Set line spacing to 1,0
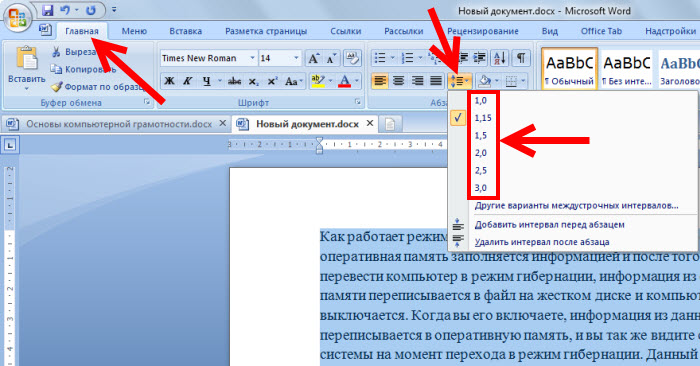This screenshot has width=700, height=366. coord(481,101)
